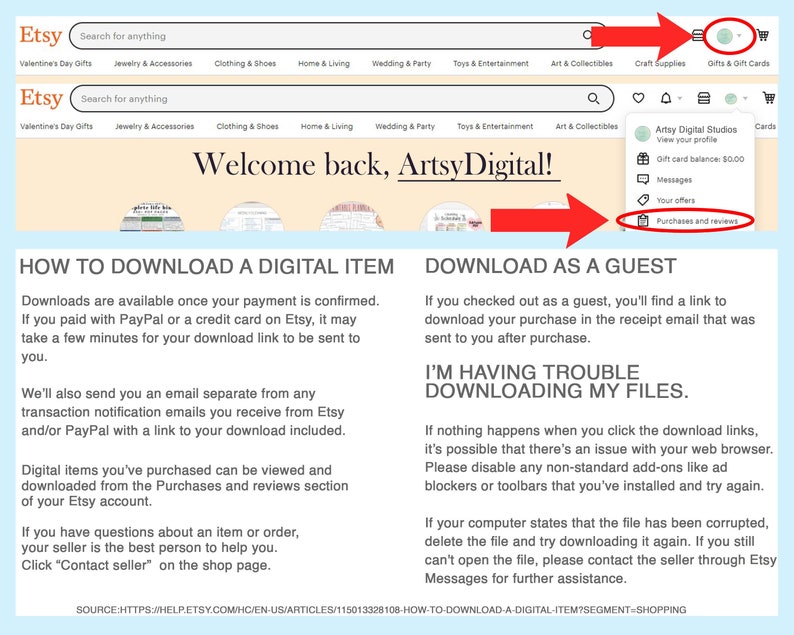Open Art & Collectibles in the second navigation bar

(x=587, y=126)
